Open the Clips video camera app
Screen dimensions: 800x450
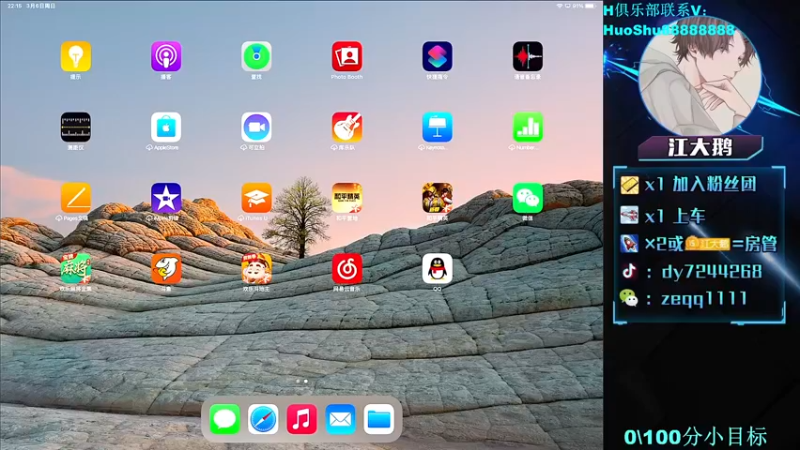[x=256, y=127]
